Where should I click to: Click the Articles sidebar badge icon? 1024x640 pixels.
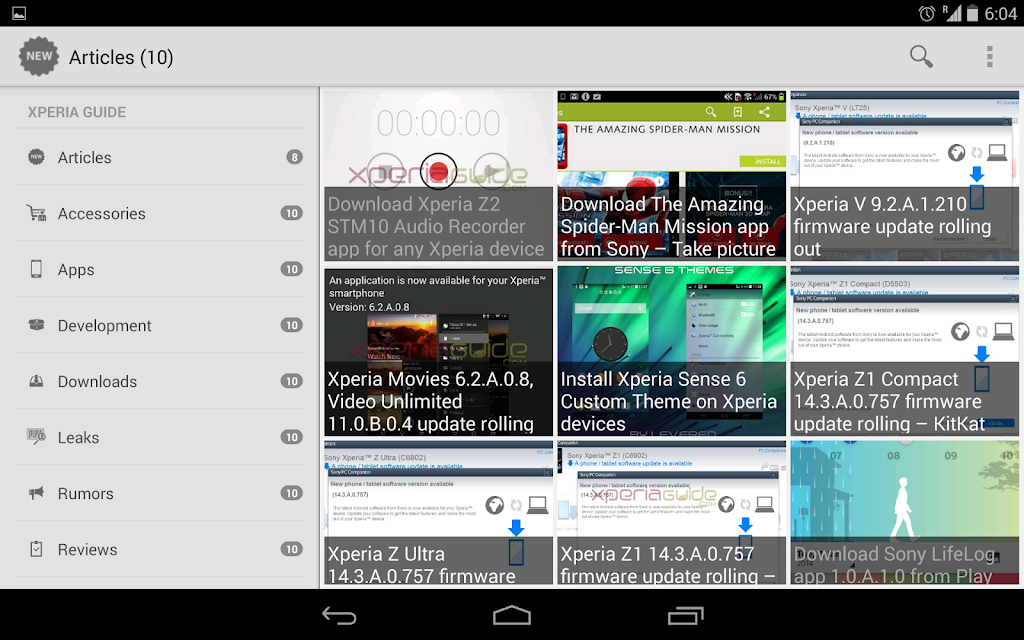(x=37, y=157)
